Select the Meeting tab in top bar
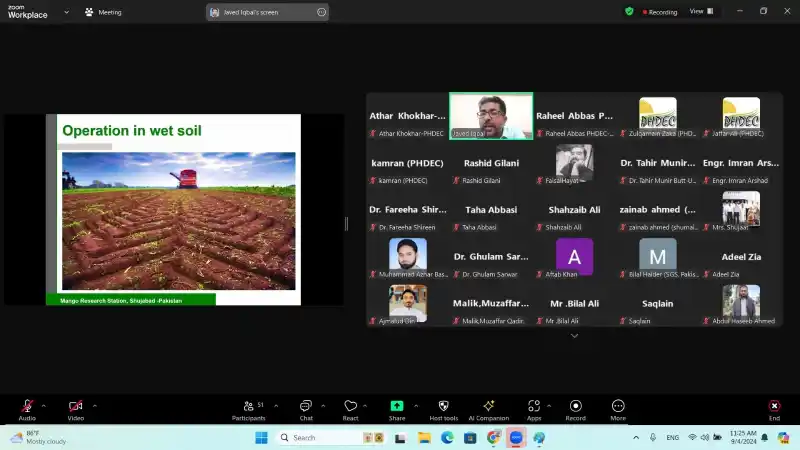Screen dimensions: 800x450 tap(103, 12)
